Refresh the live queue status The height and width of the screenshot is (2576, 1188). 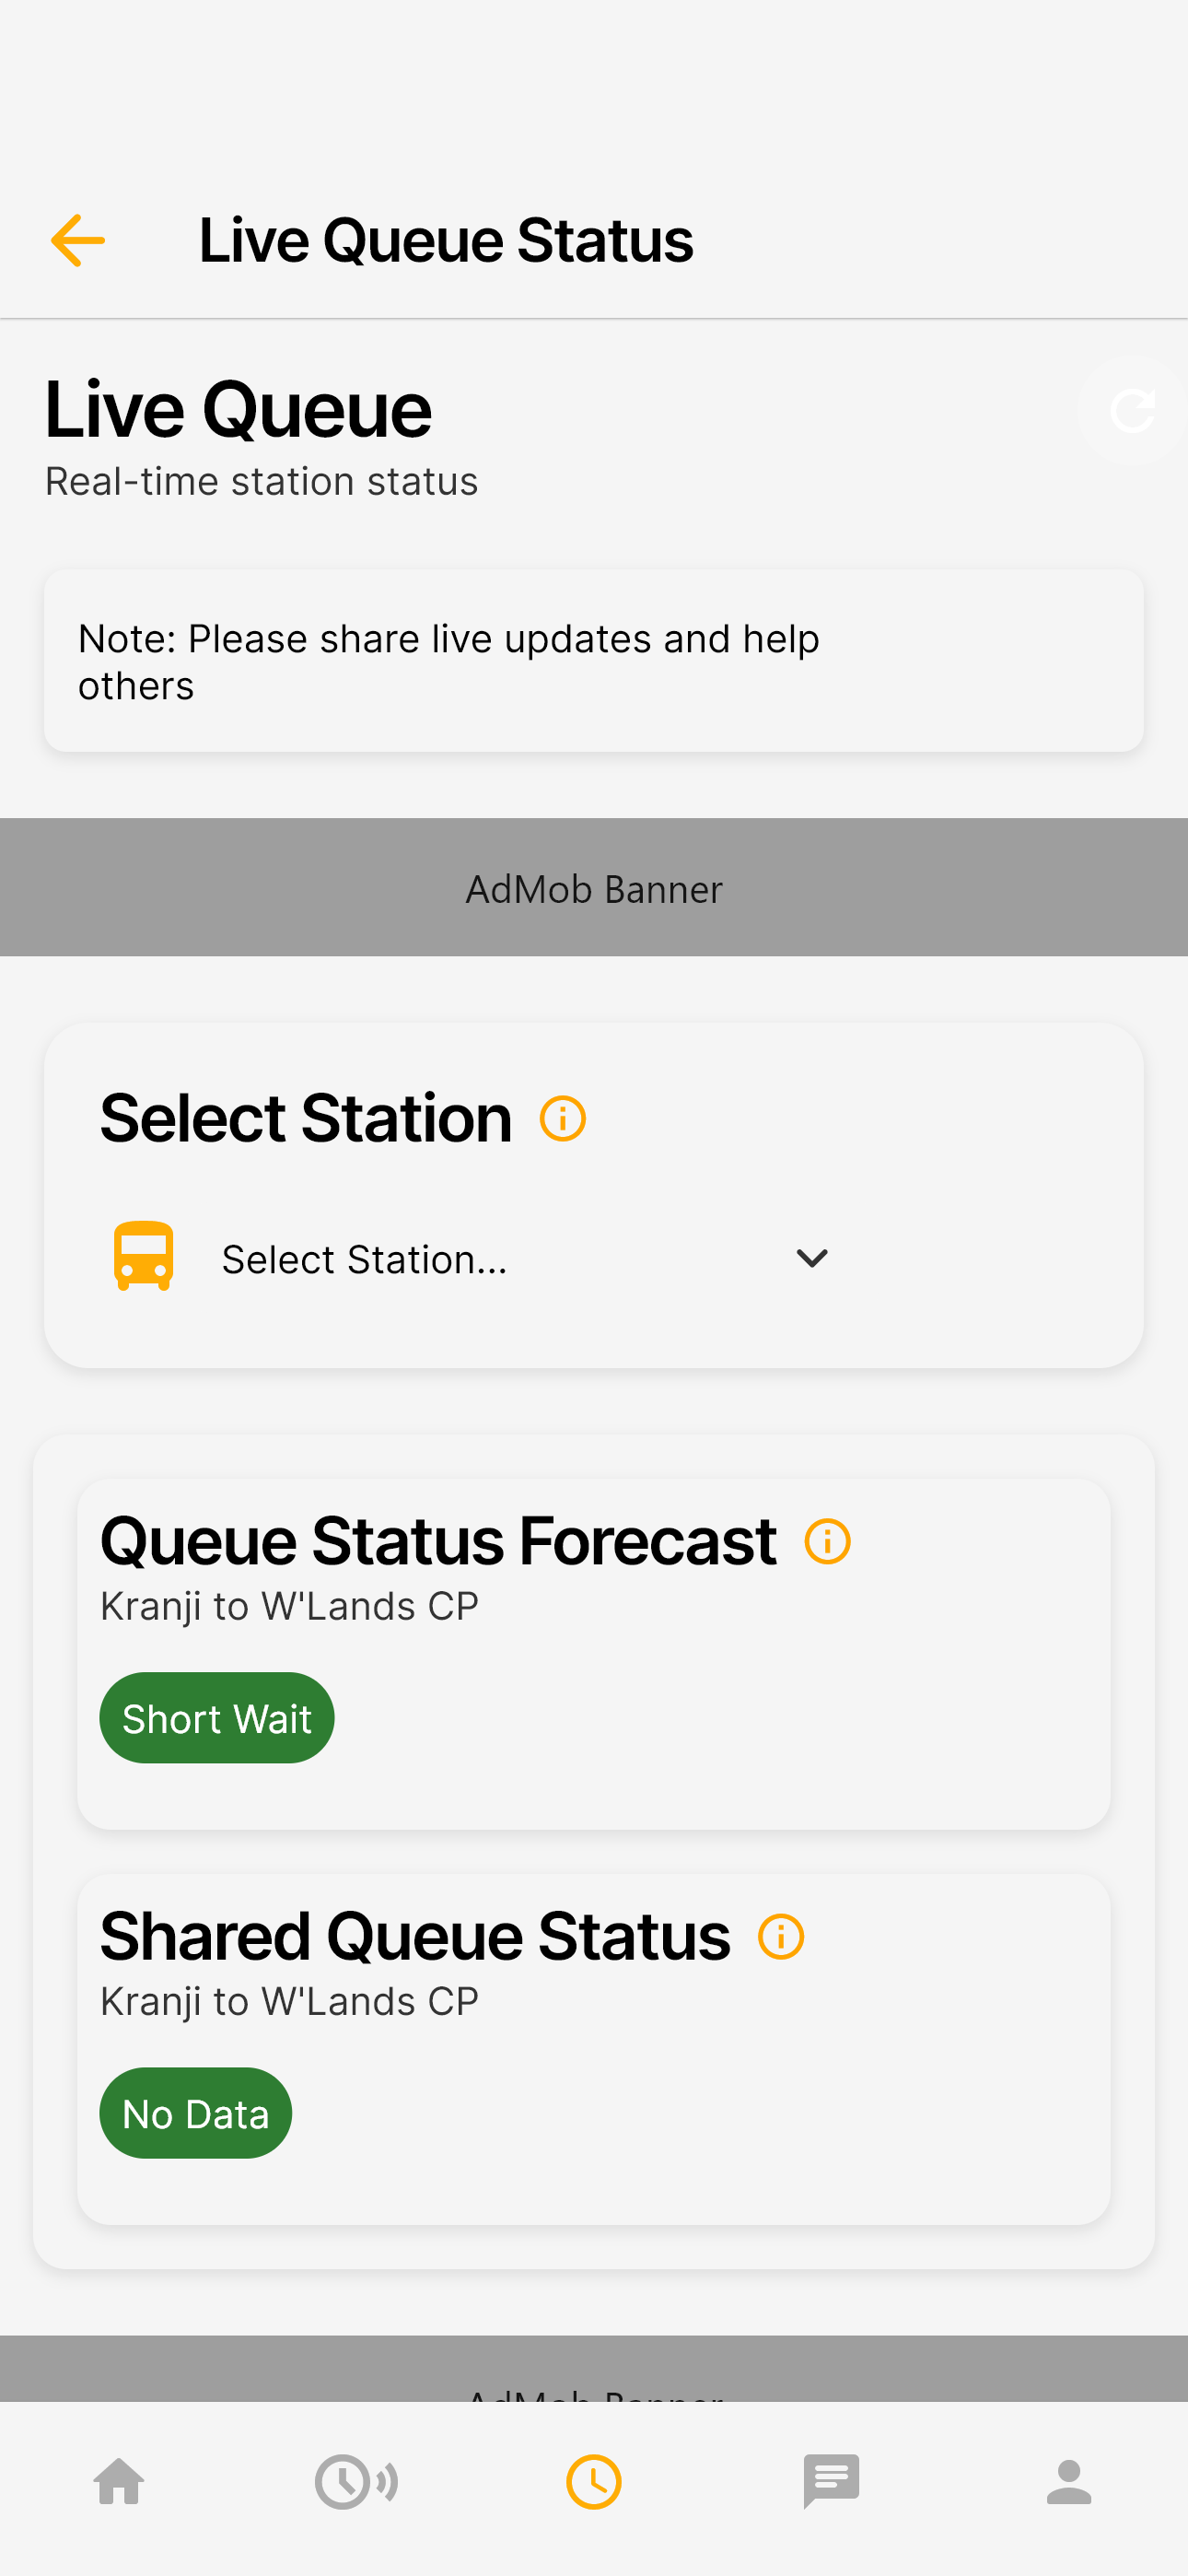click(1132, 410)
